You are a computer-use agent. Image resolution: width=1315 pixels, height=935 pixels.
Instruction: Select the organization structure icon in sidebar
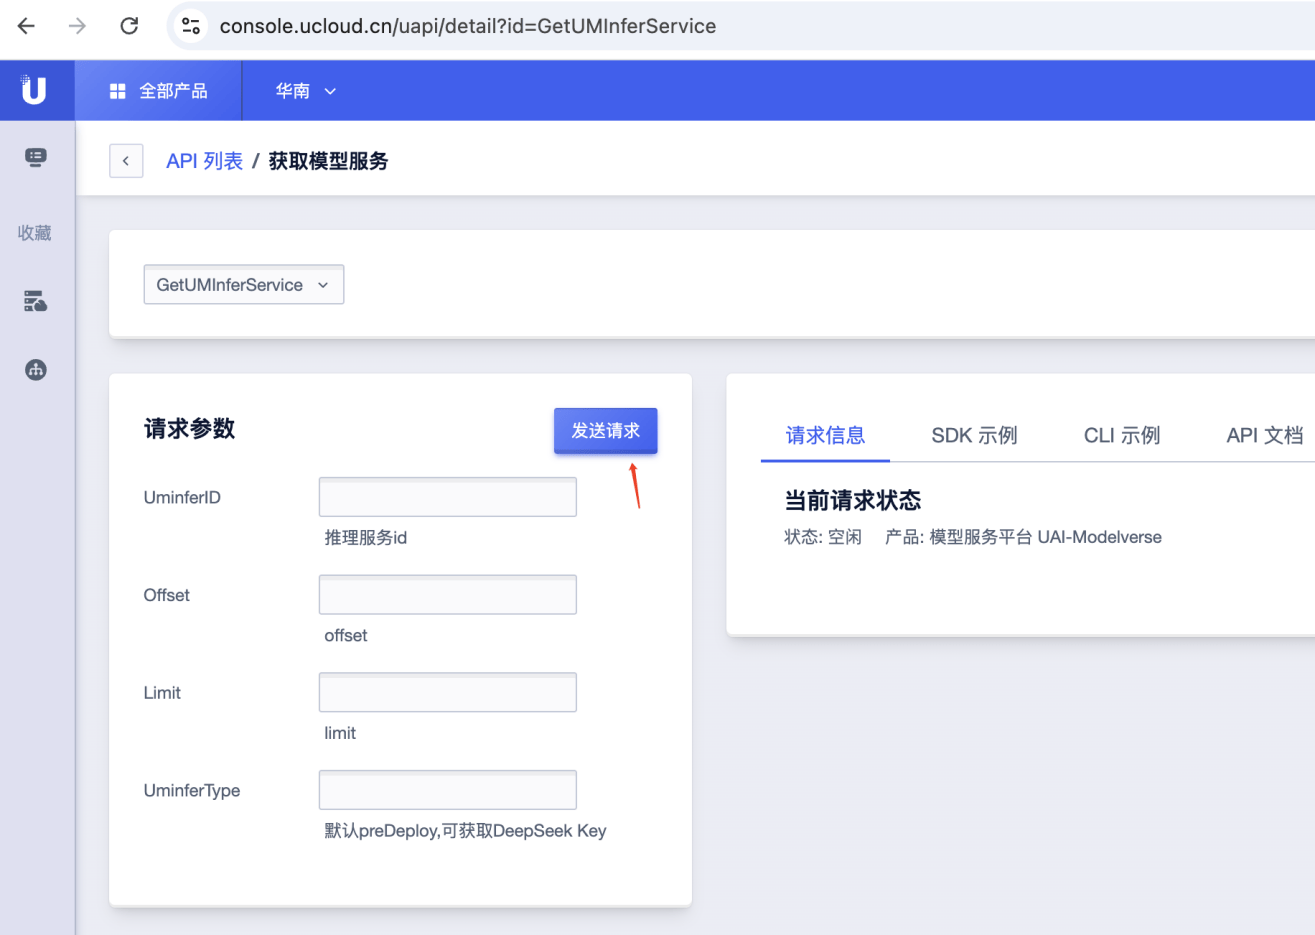35,369
